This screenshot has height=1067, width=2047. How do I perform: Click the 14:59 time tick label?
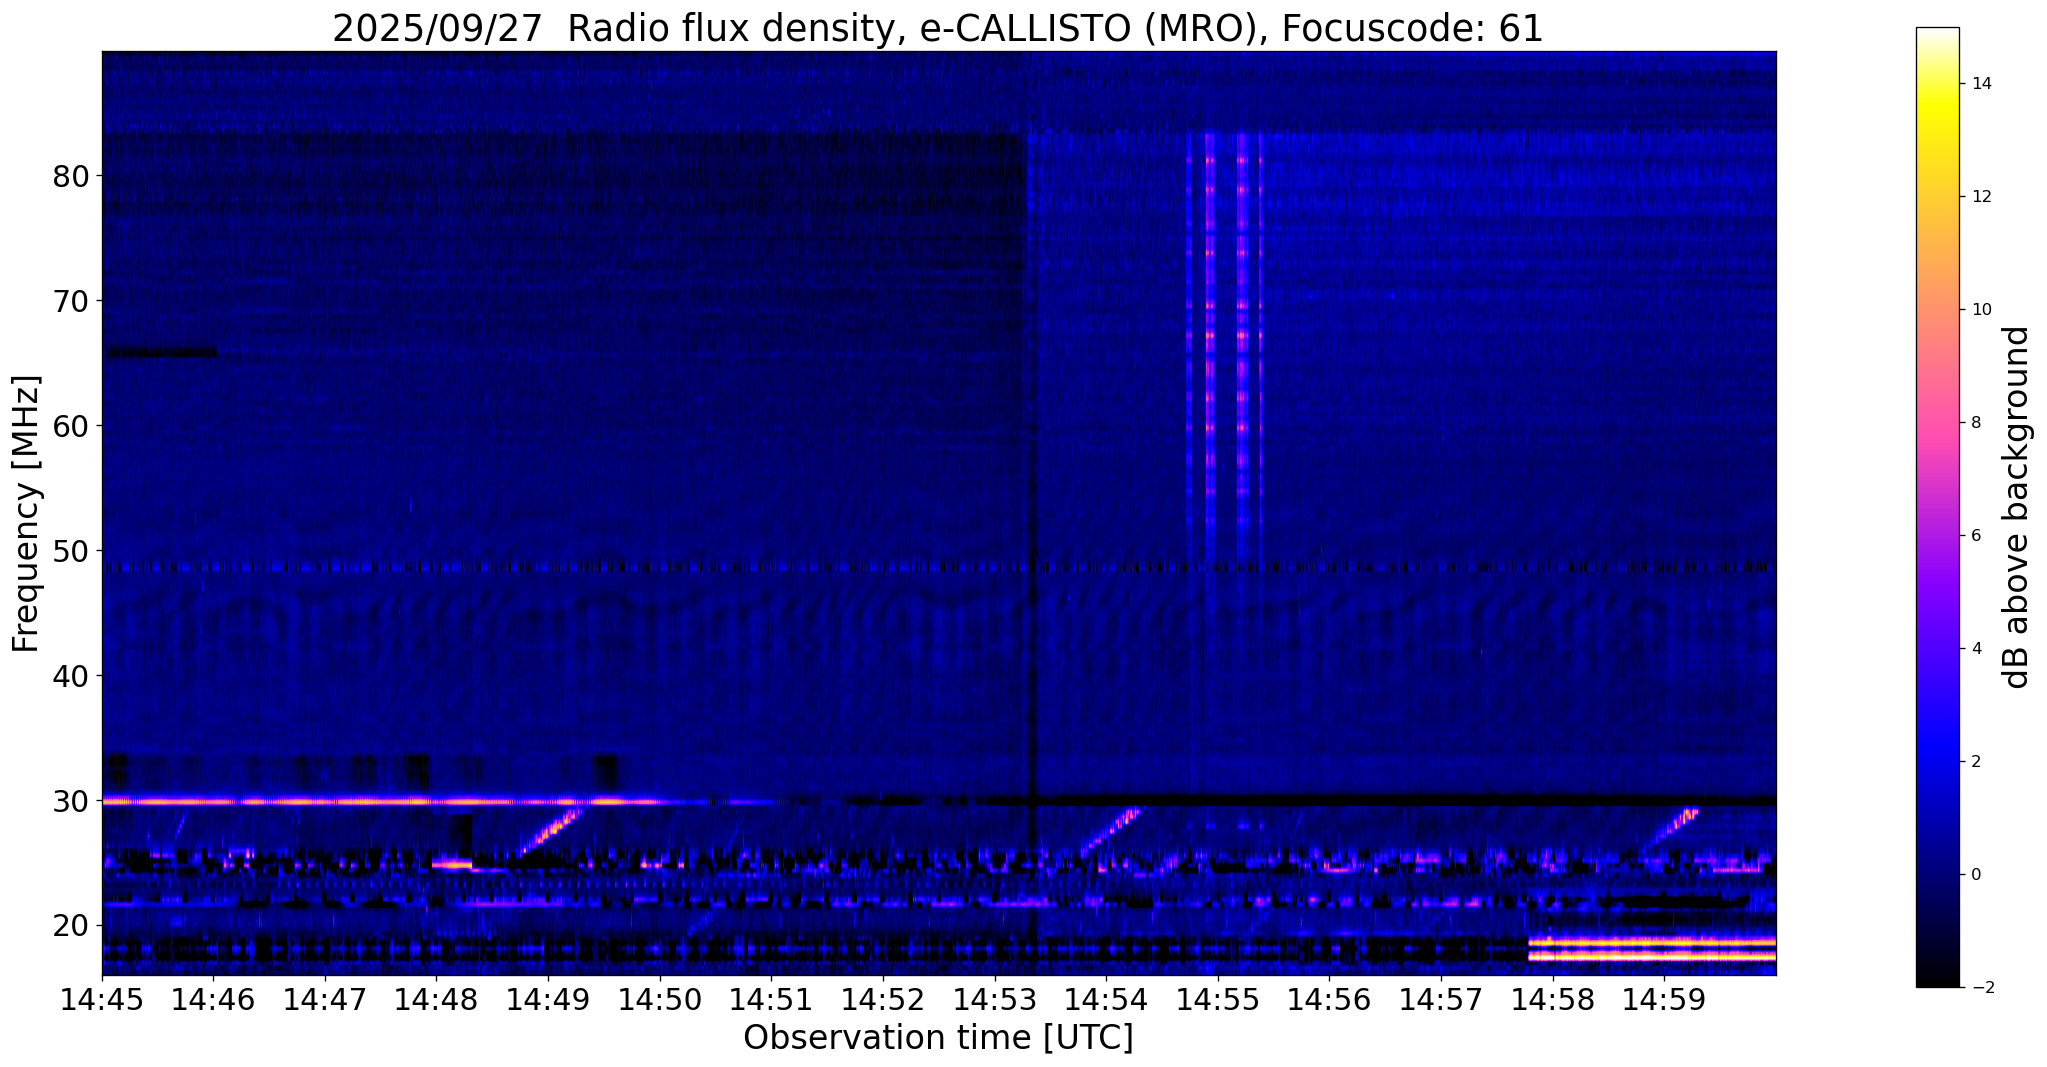pyautogui.click(x=1664, y=999)
